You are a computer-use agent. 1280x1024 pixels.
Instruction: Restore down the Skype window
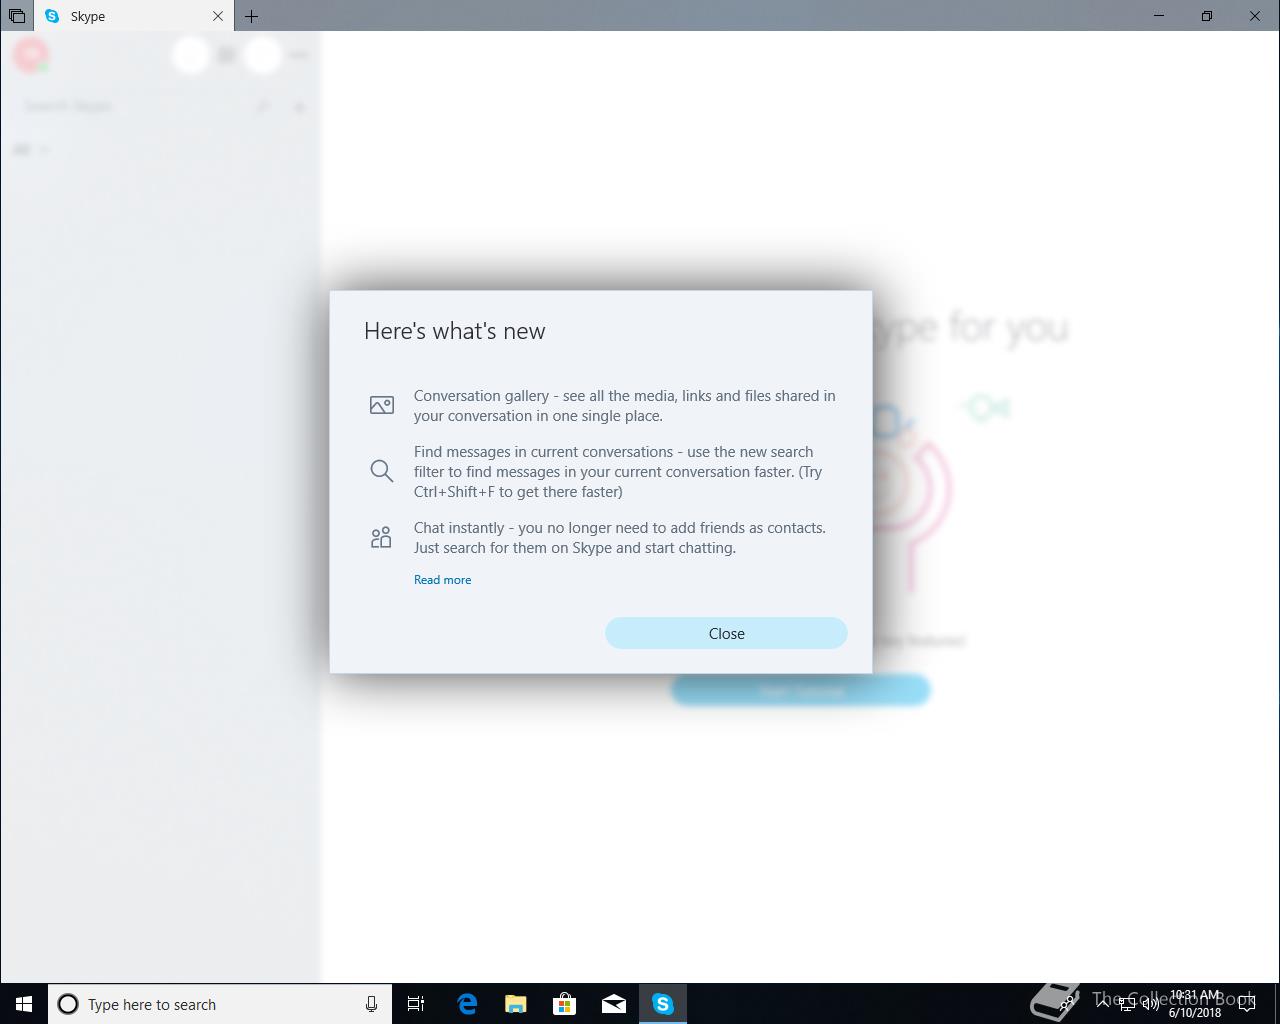pyautogui.click(x=1207, y=16)
